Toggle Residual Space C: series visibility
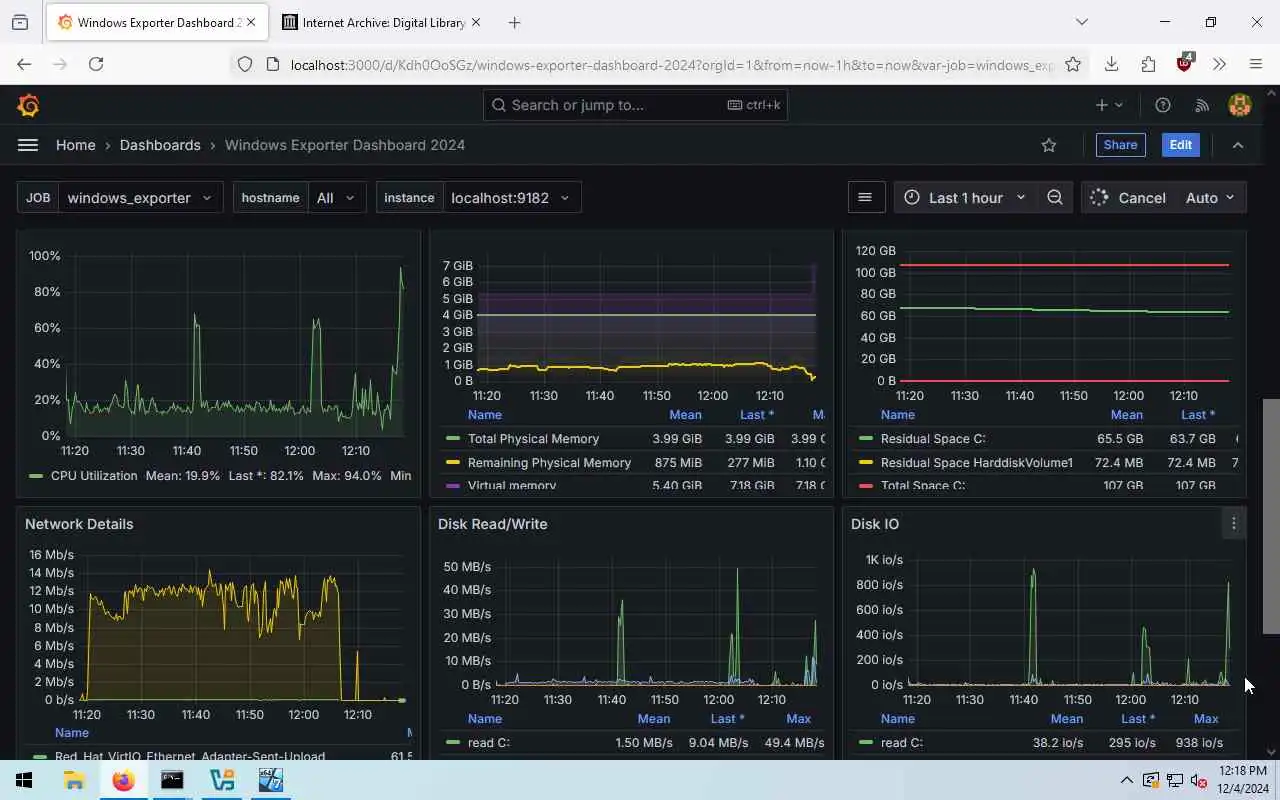 (933, 439)
